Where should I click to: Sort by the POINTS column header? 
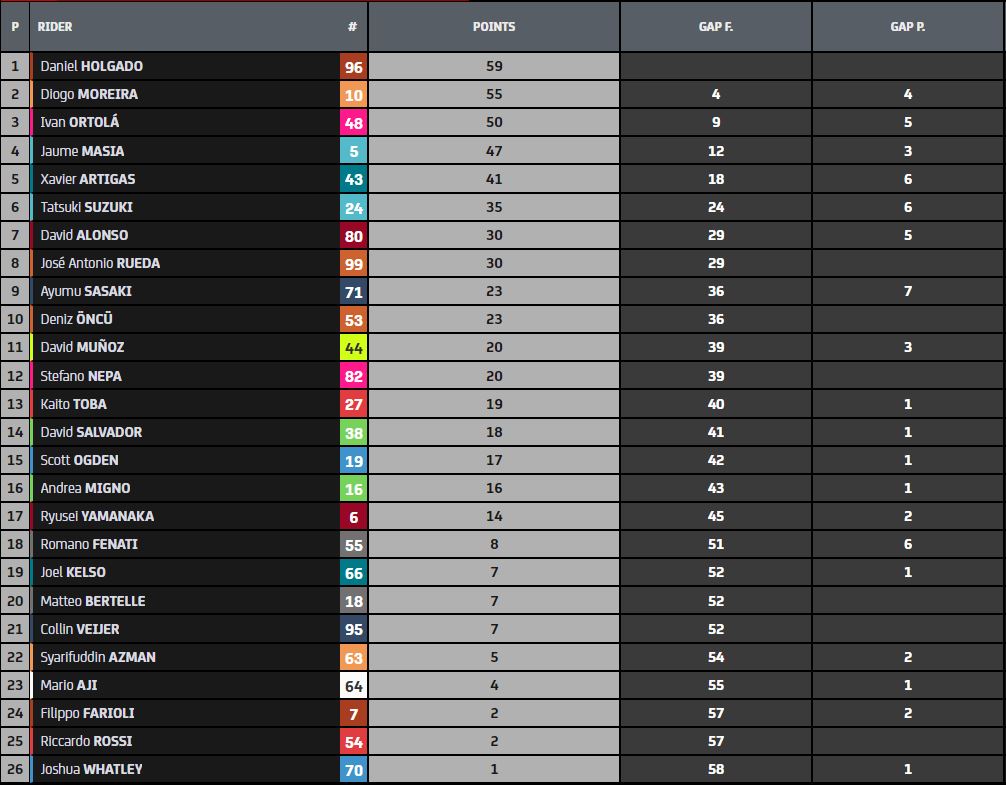point(494,27)
